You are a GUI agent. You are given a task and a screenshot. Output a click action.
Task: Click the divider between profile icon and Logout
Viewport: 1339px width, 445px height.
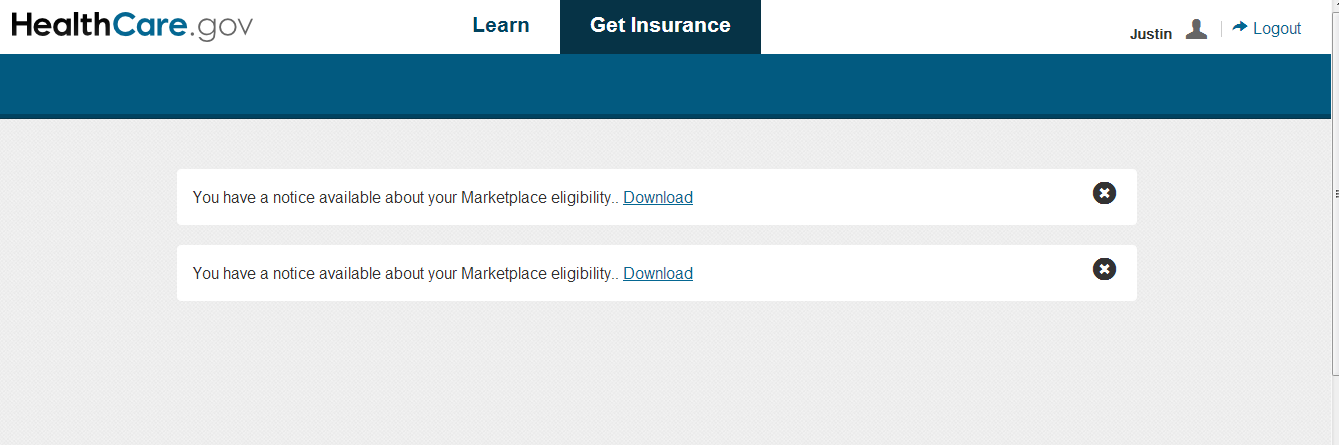[x=1221, y=29]
